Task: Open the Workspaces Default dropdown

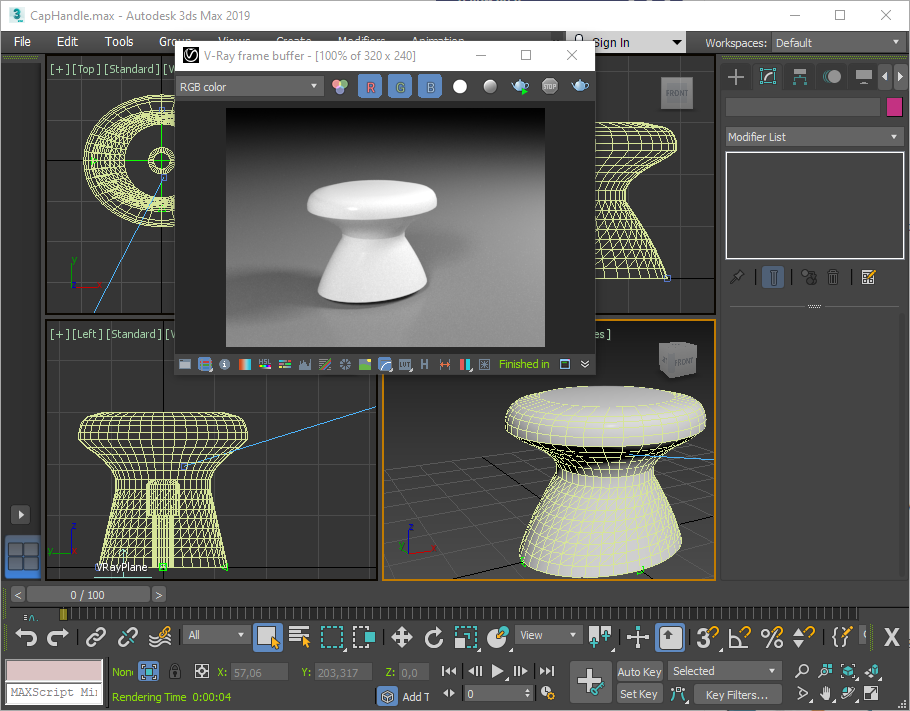Action: click(x=838, y=43)
